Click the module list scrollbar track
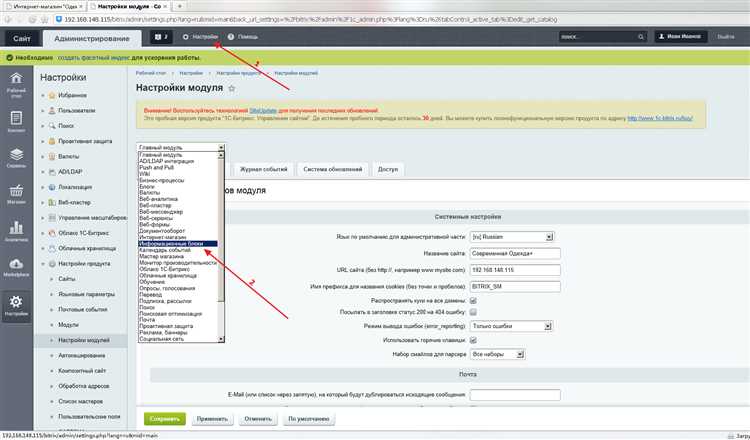 click(221, 320)
